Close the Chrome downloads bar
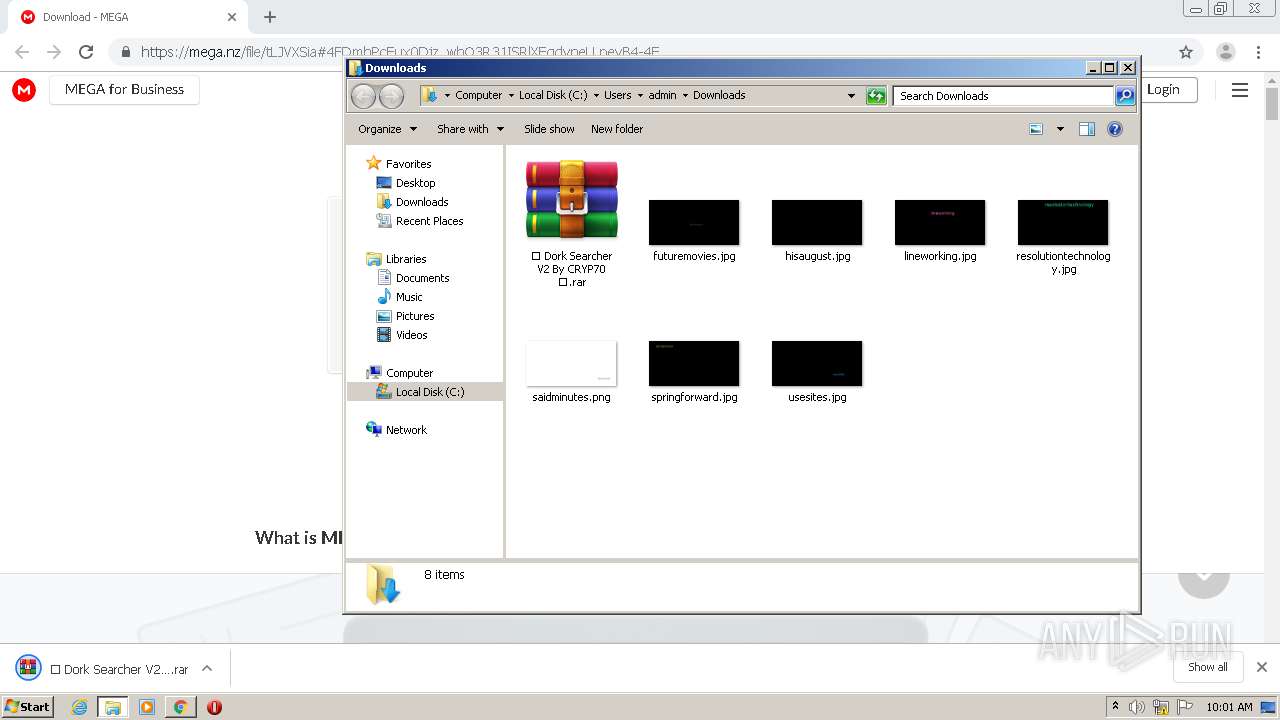 coord(1262,667)
